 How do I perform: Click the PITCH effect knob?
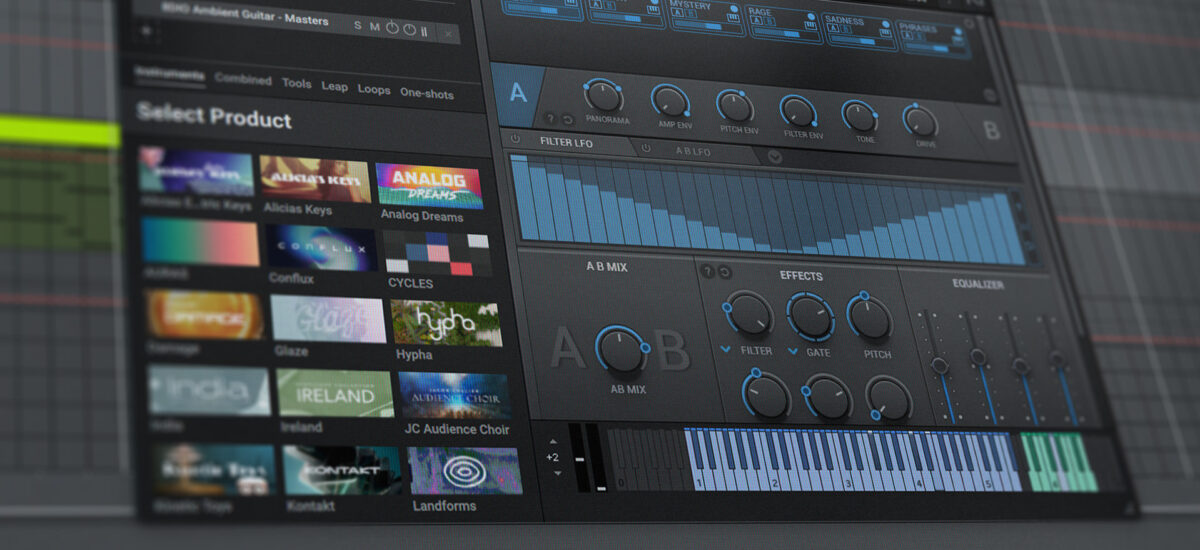click(870, 319)
